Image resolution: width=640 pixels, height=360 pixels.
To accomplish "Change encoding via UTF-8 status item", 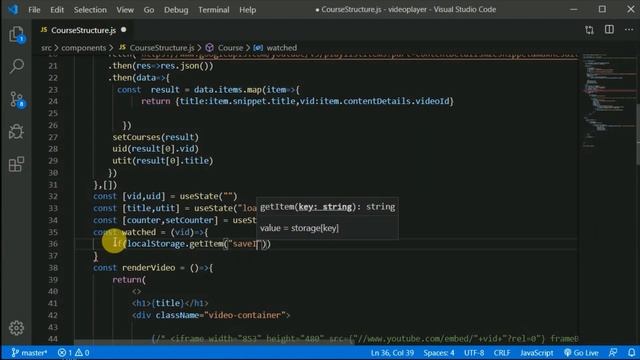I will coord(474,353).
